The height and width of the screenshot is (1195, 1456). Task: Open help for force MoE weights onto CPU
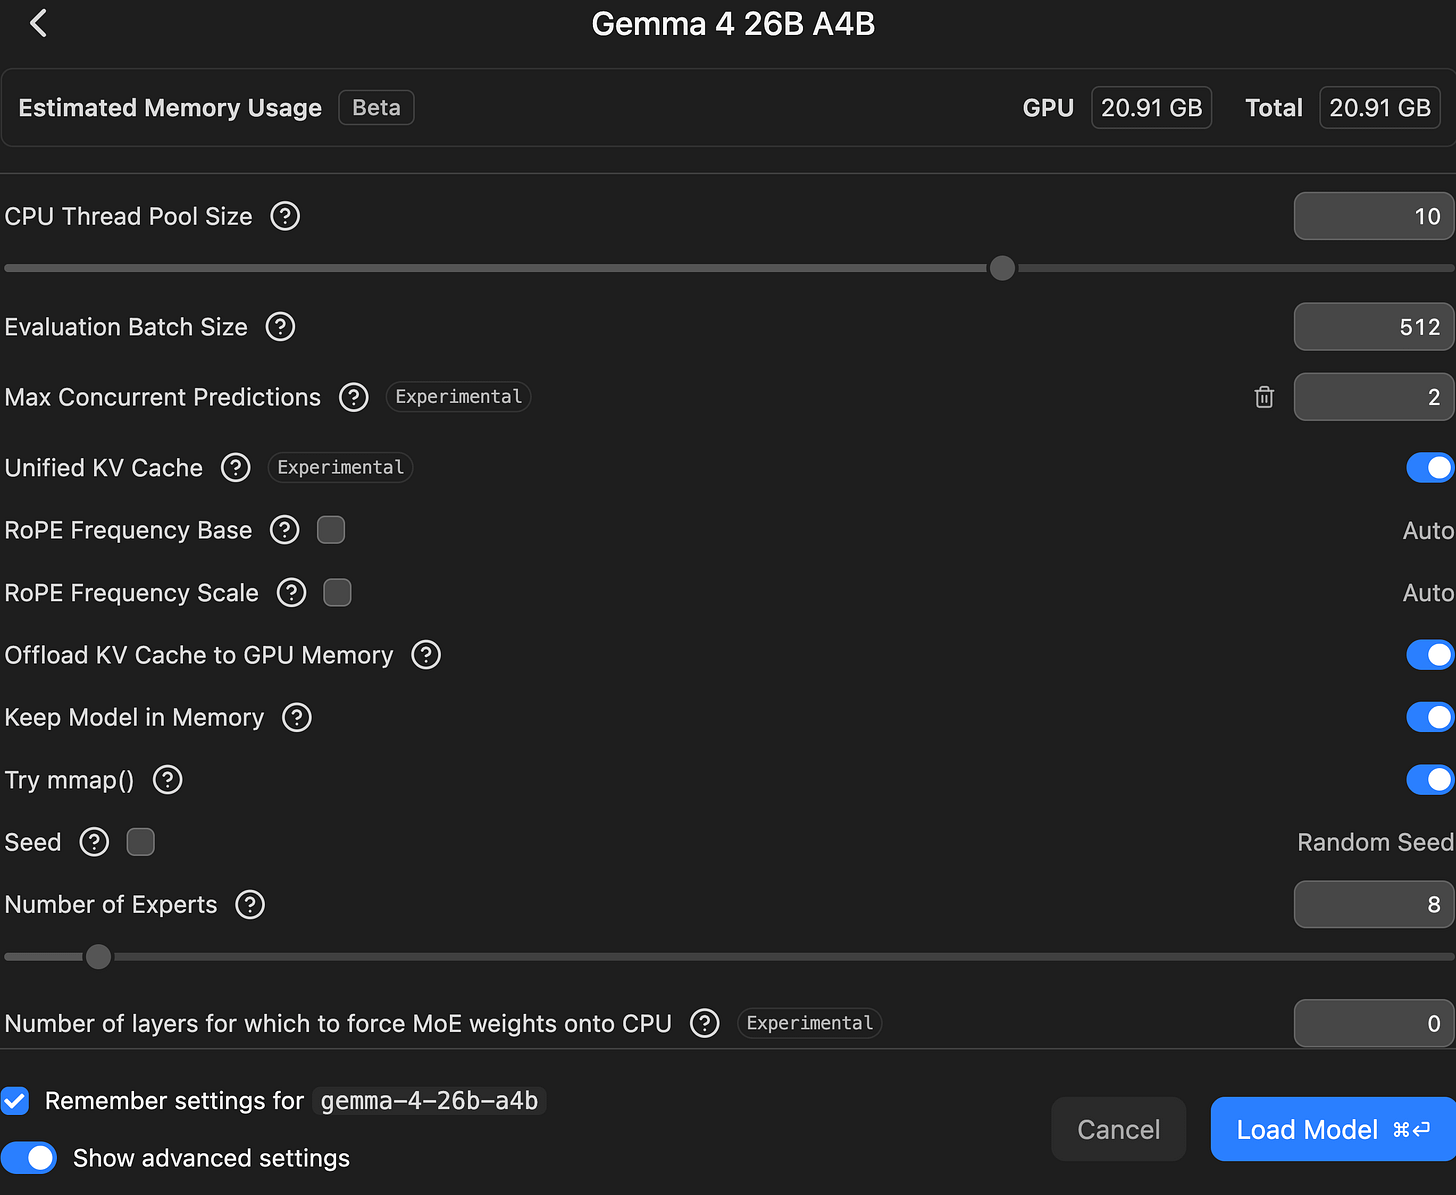(705, 1023)
